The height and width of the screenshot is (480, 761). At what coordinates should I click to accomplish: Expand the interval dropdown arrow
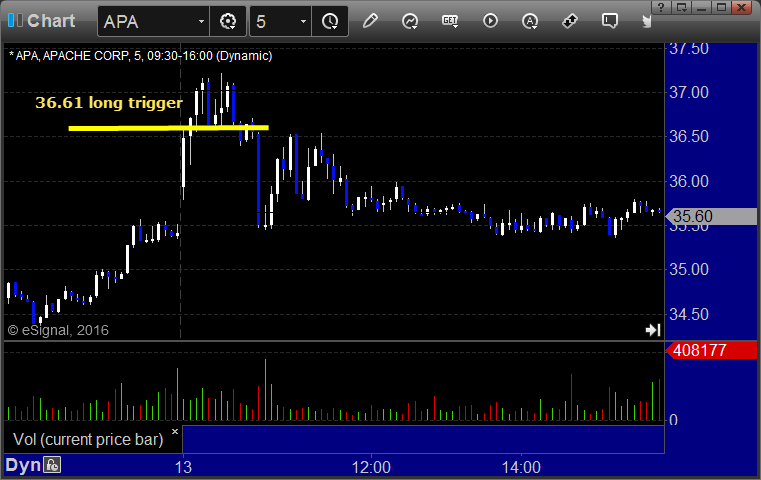pos(303,21)
